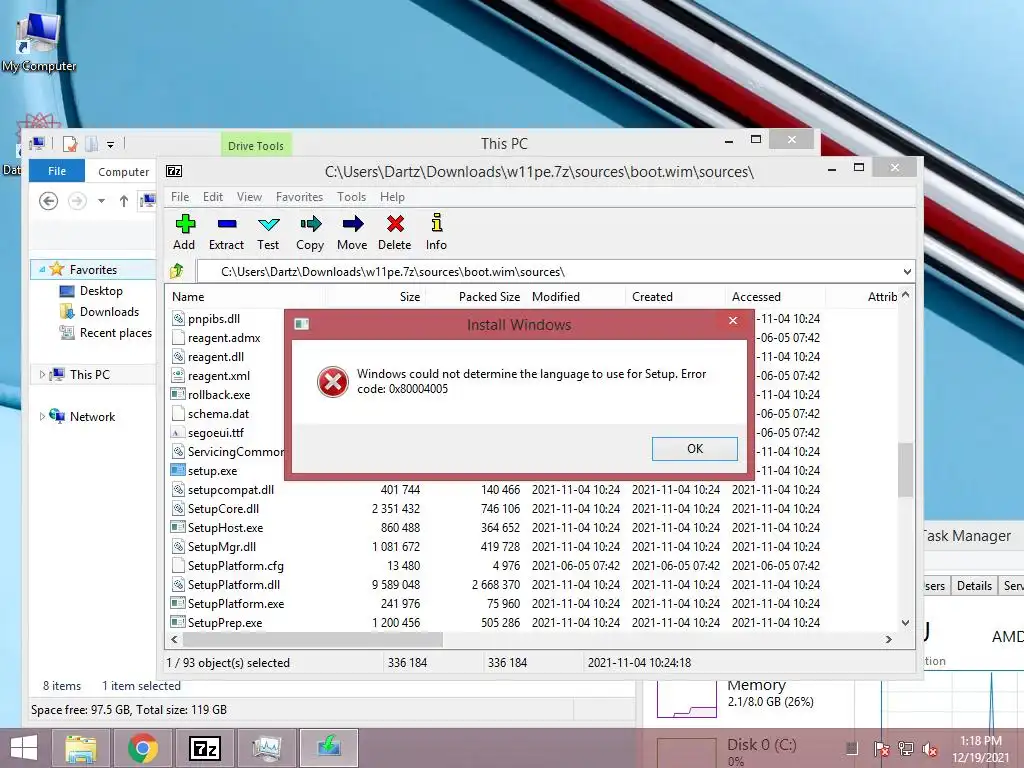Switch to 7-Zip on the taskbar
This screenshot has height=768, width=1024.
[x=204, y=748]
